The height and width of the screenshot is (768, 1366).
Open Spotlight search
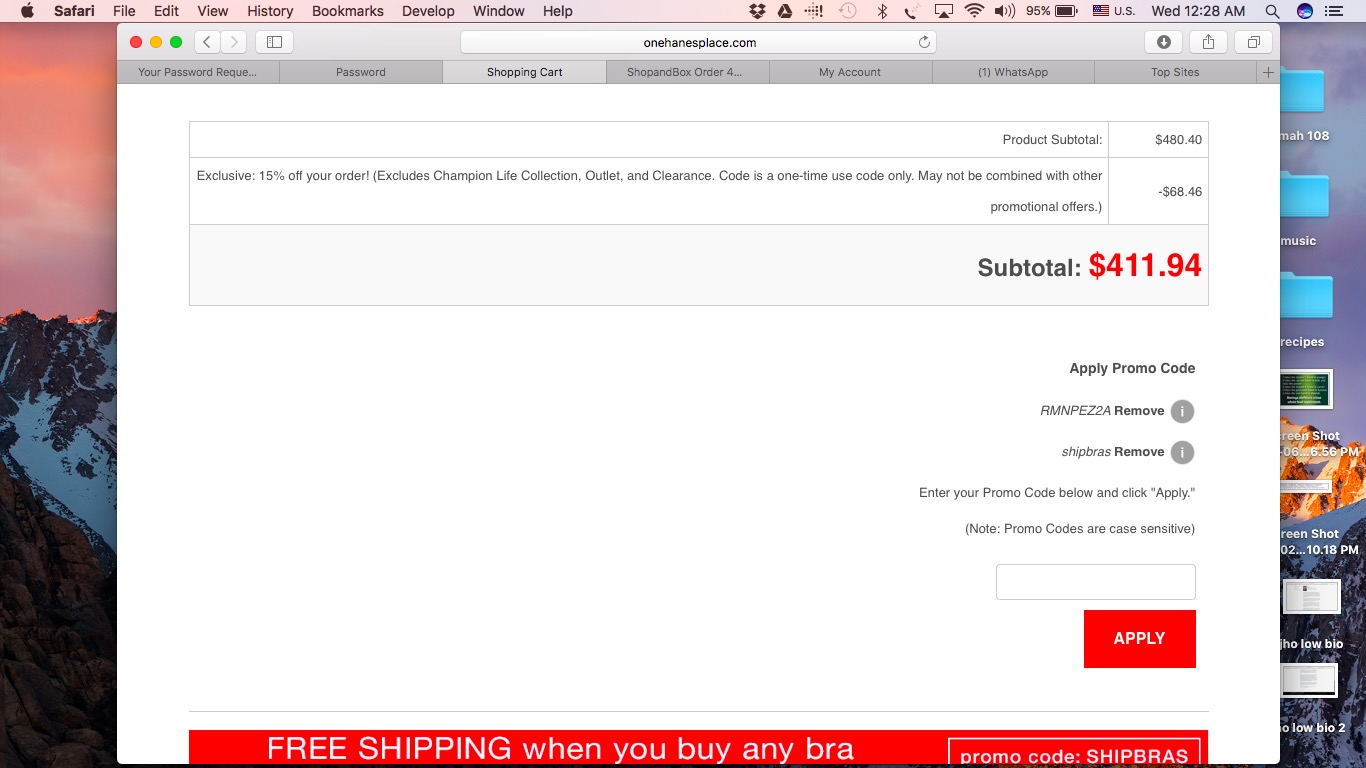(1272, 11)
